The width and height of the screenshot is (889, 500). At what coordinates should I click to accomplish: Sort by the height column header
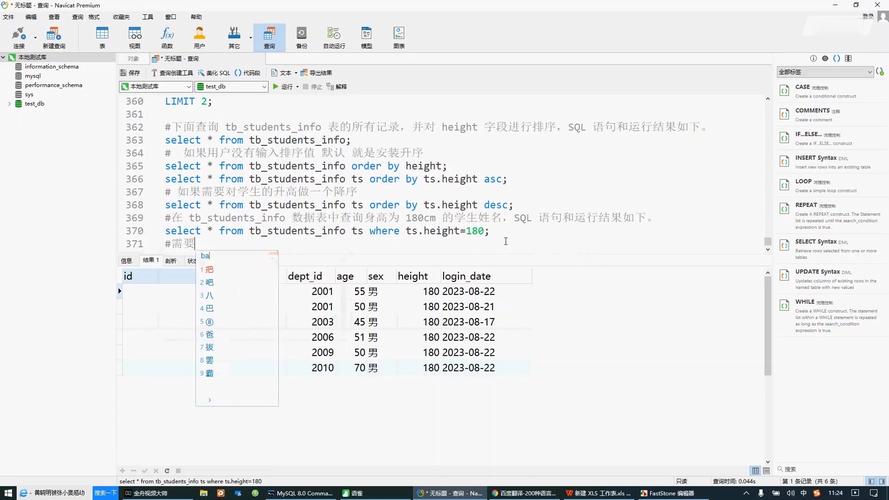412,276
